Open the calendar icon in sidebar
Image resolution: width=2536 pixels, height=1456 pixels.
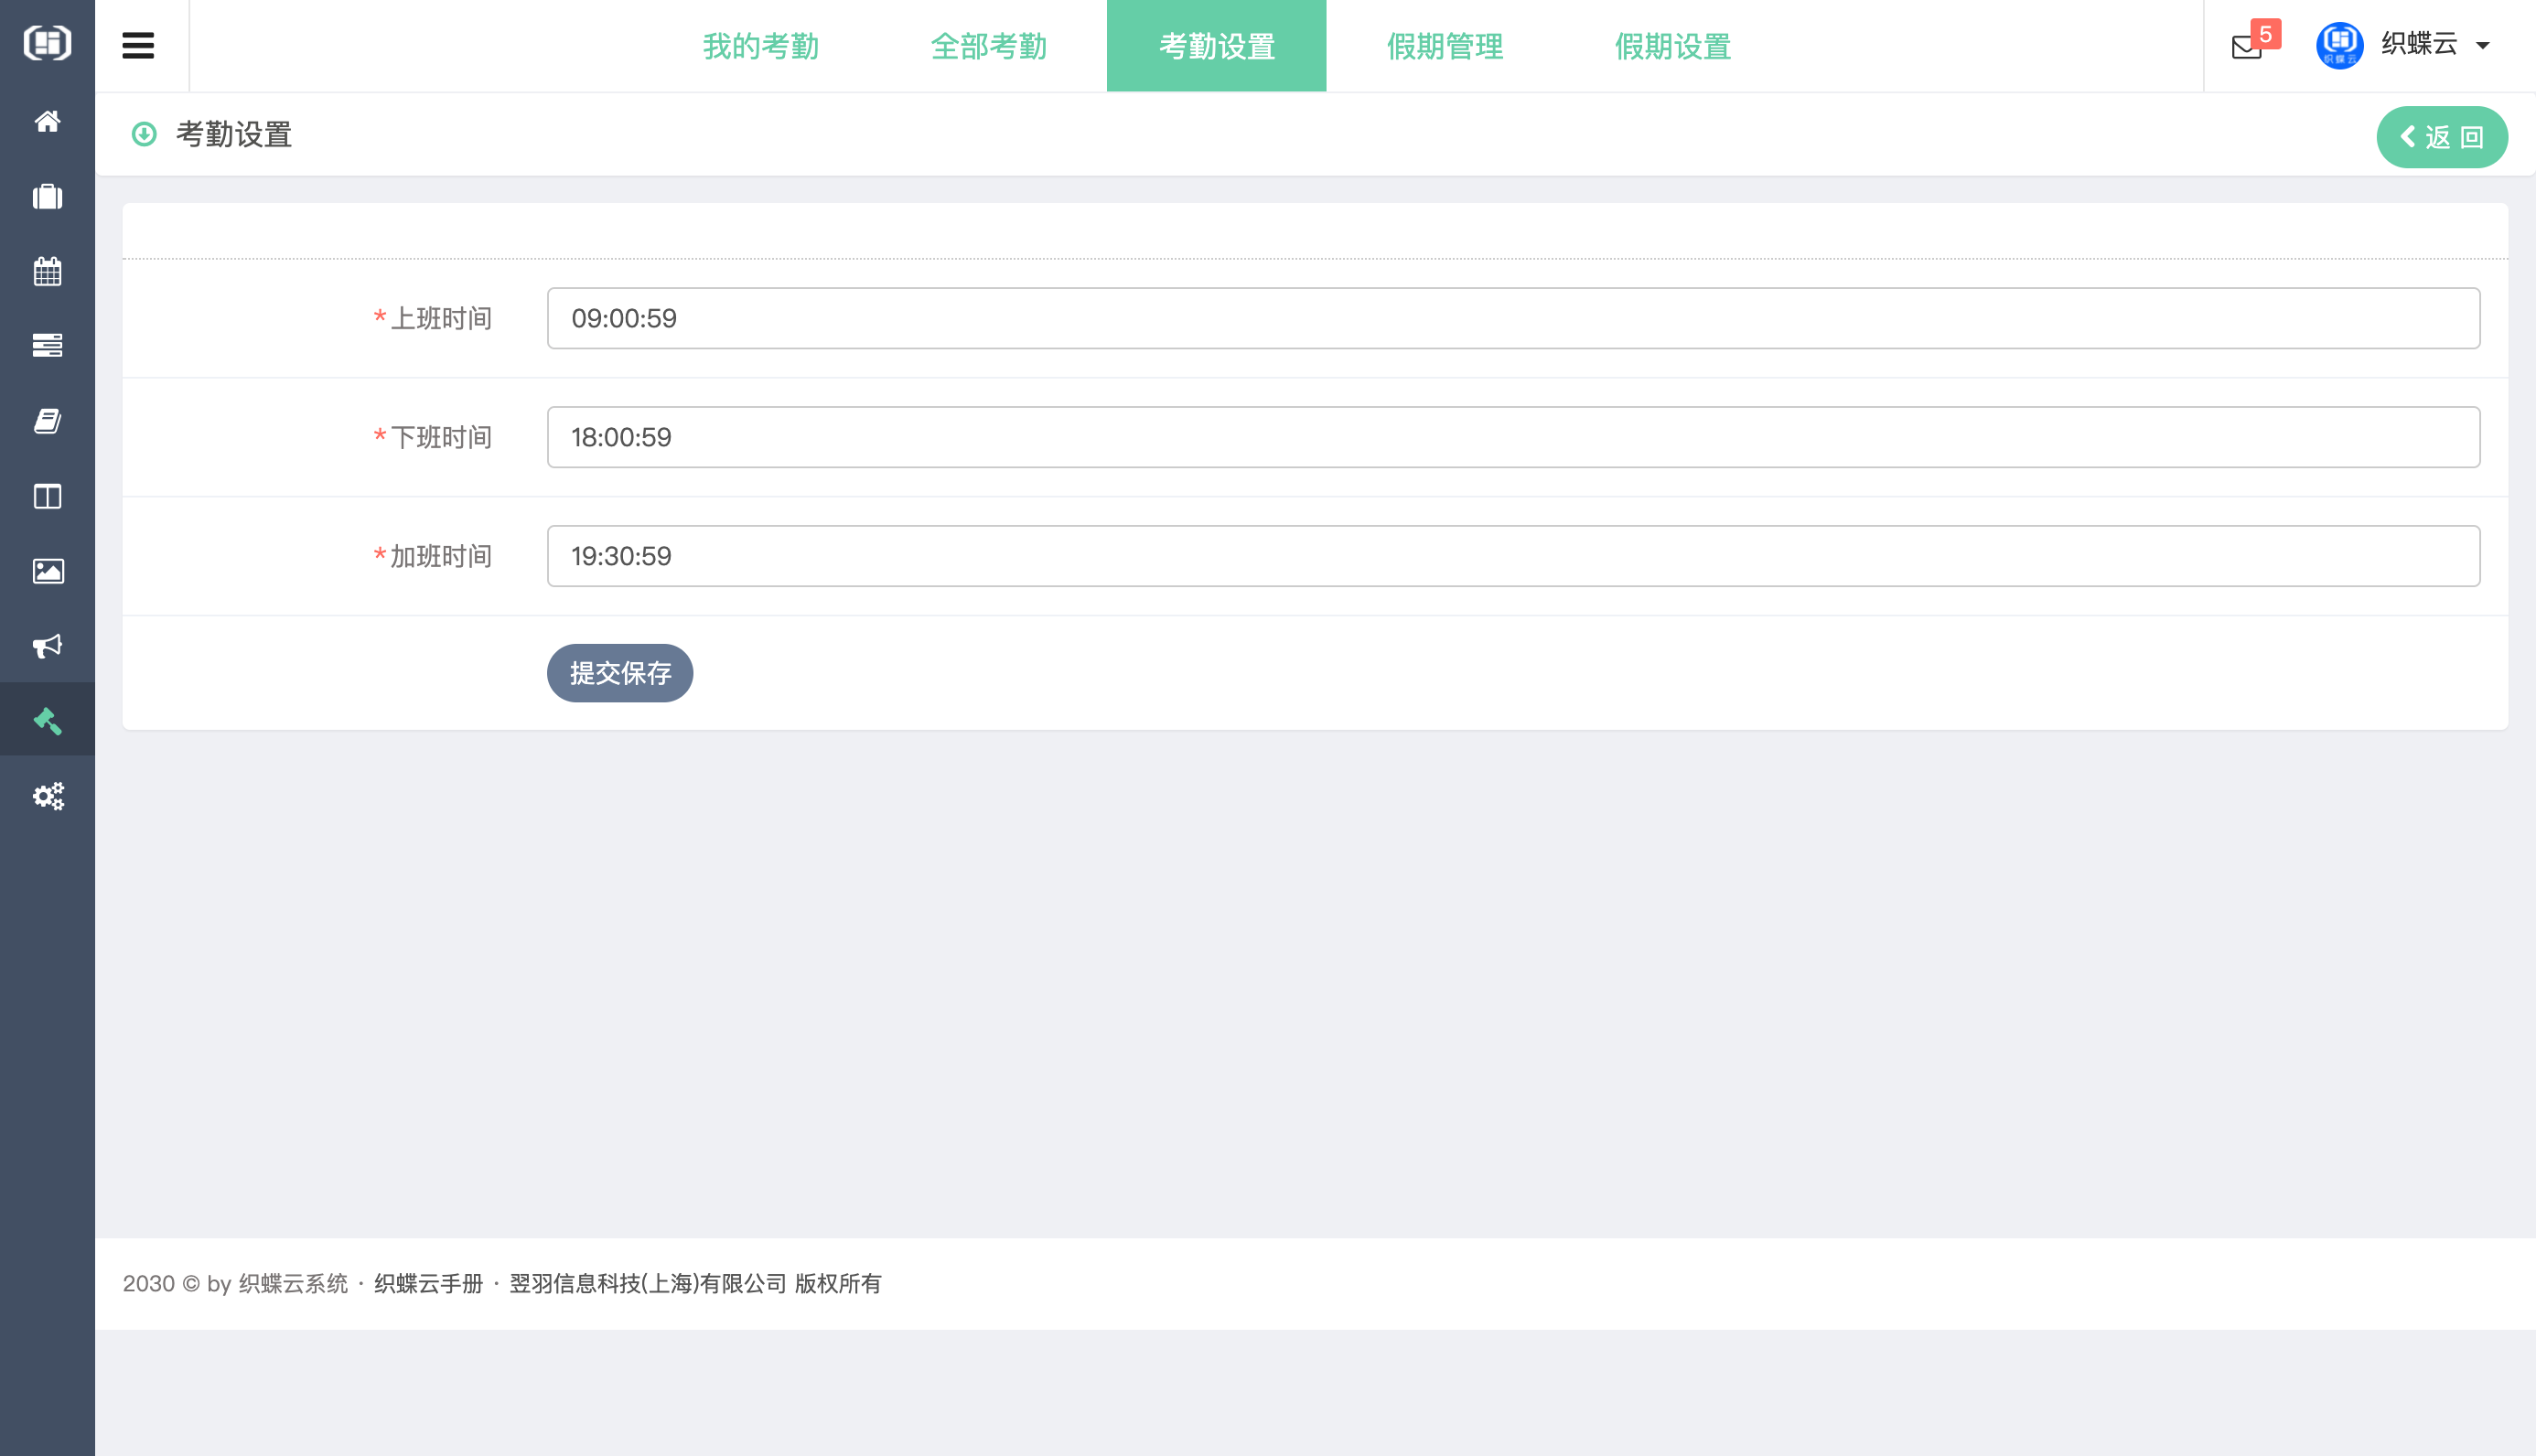tap(47, 271)
